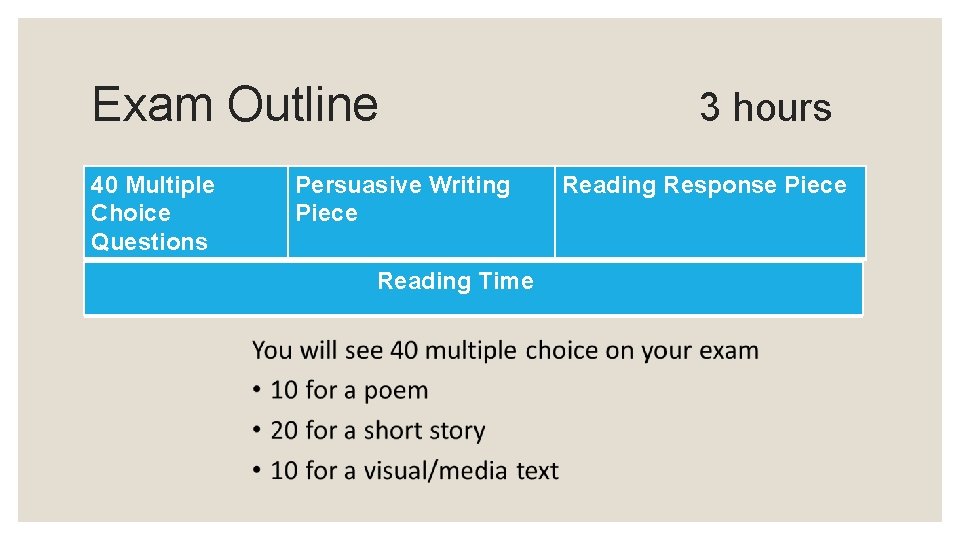Click the bullet dot before '10 for a visual/media text'

[x=257, y=471]
